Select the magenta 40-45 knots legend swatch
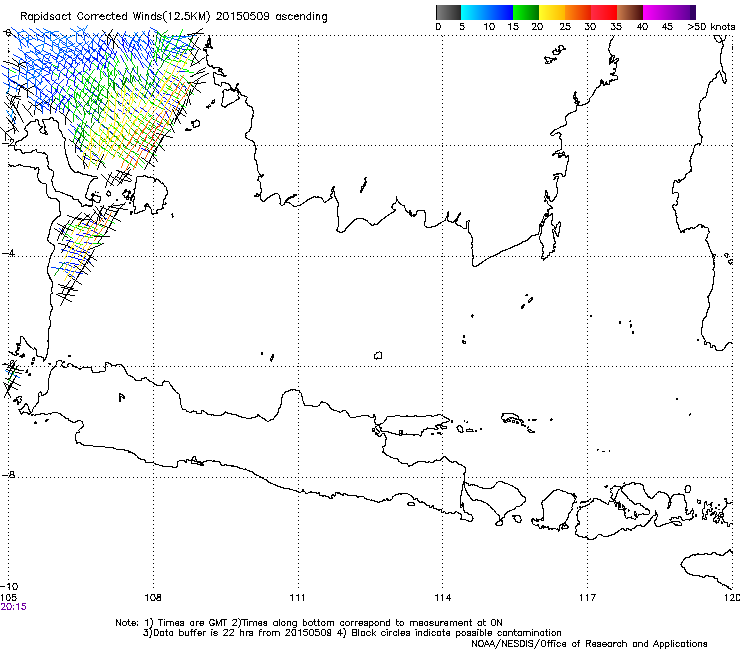Viewport: 740px width, 650px height. [656, 12]
